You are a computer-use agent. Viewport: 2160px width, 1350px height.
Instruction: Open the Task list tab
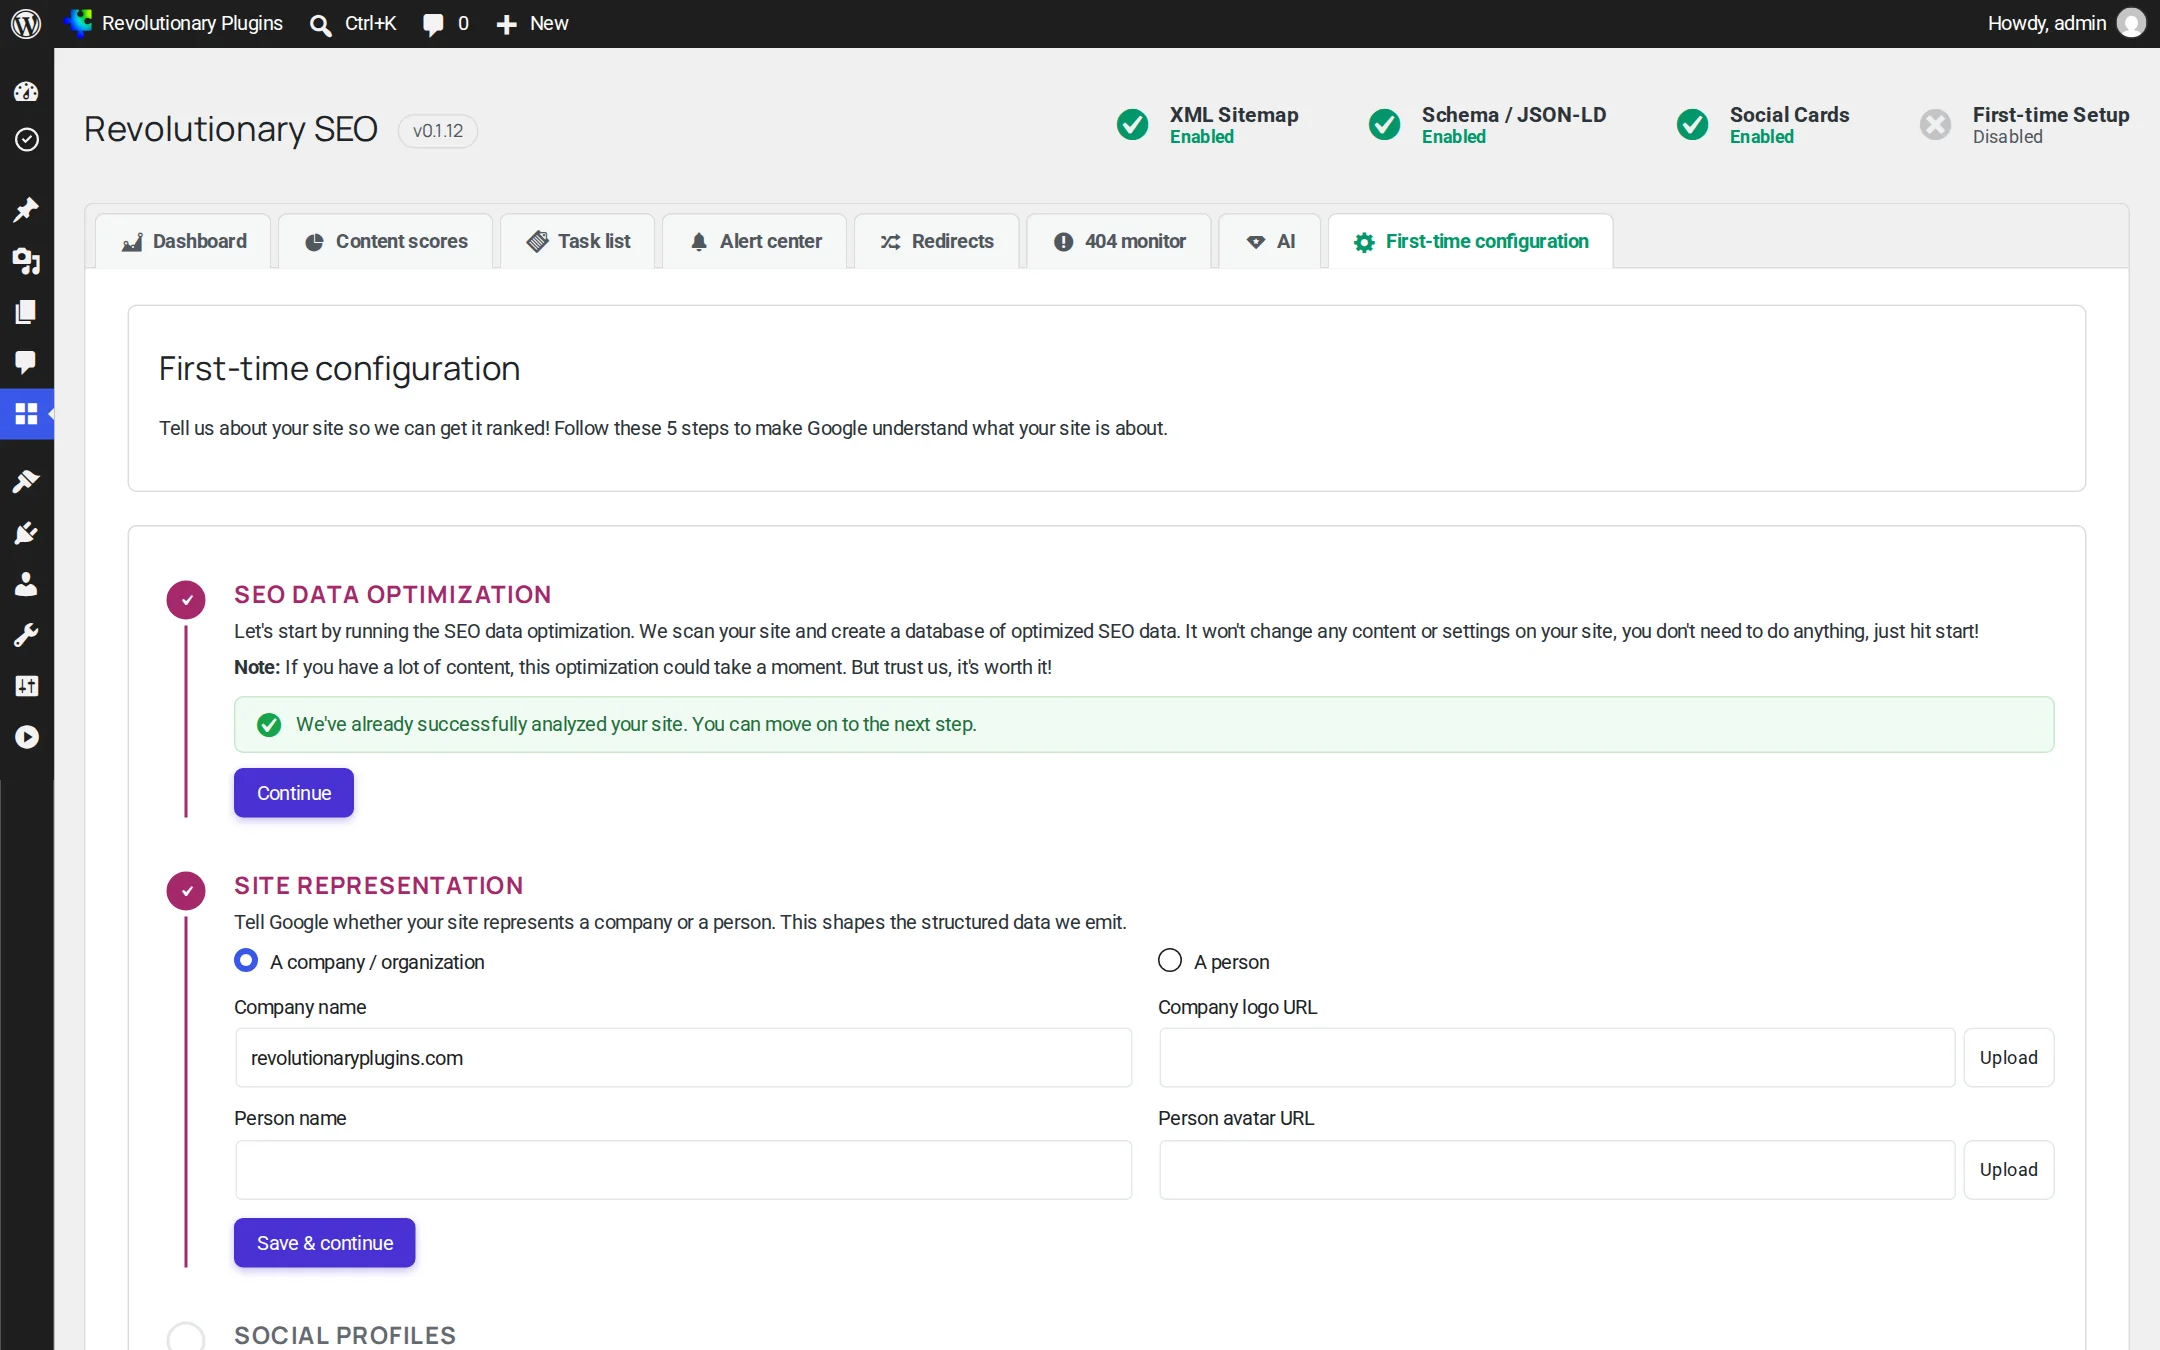pos(578,241)
